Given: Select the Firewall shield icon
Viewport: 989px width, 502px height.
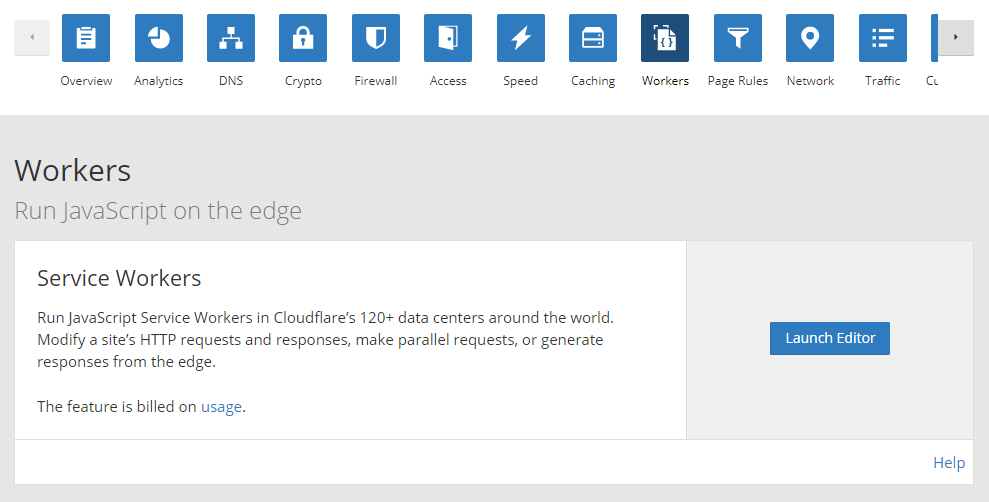Looking at the screenshot, I should tap(376, 38).
